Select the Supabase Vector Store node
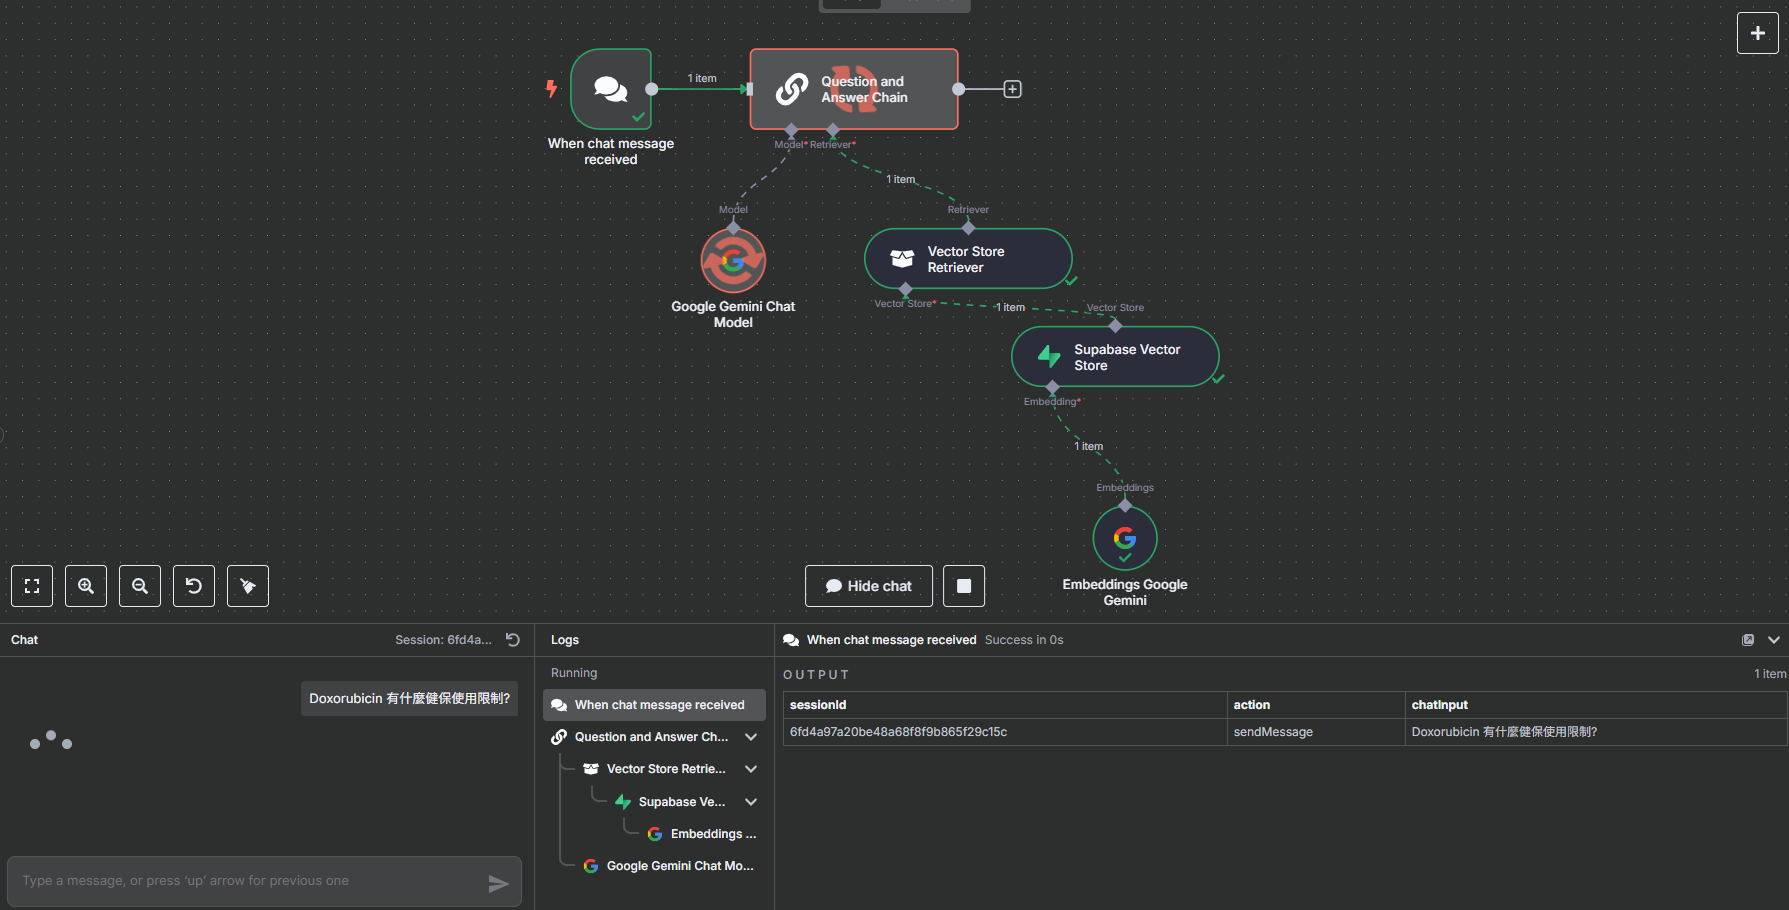The height and width of the screenshot is (910, 1789). pyautogui.click(x=1115, y=357)
